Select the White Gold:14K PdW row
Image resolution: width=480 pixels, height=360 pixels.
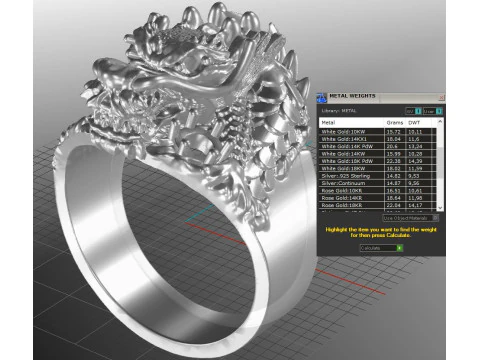tap(377, 146)
